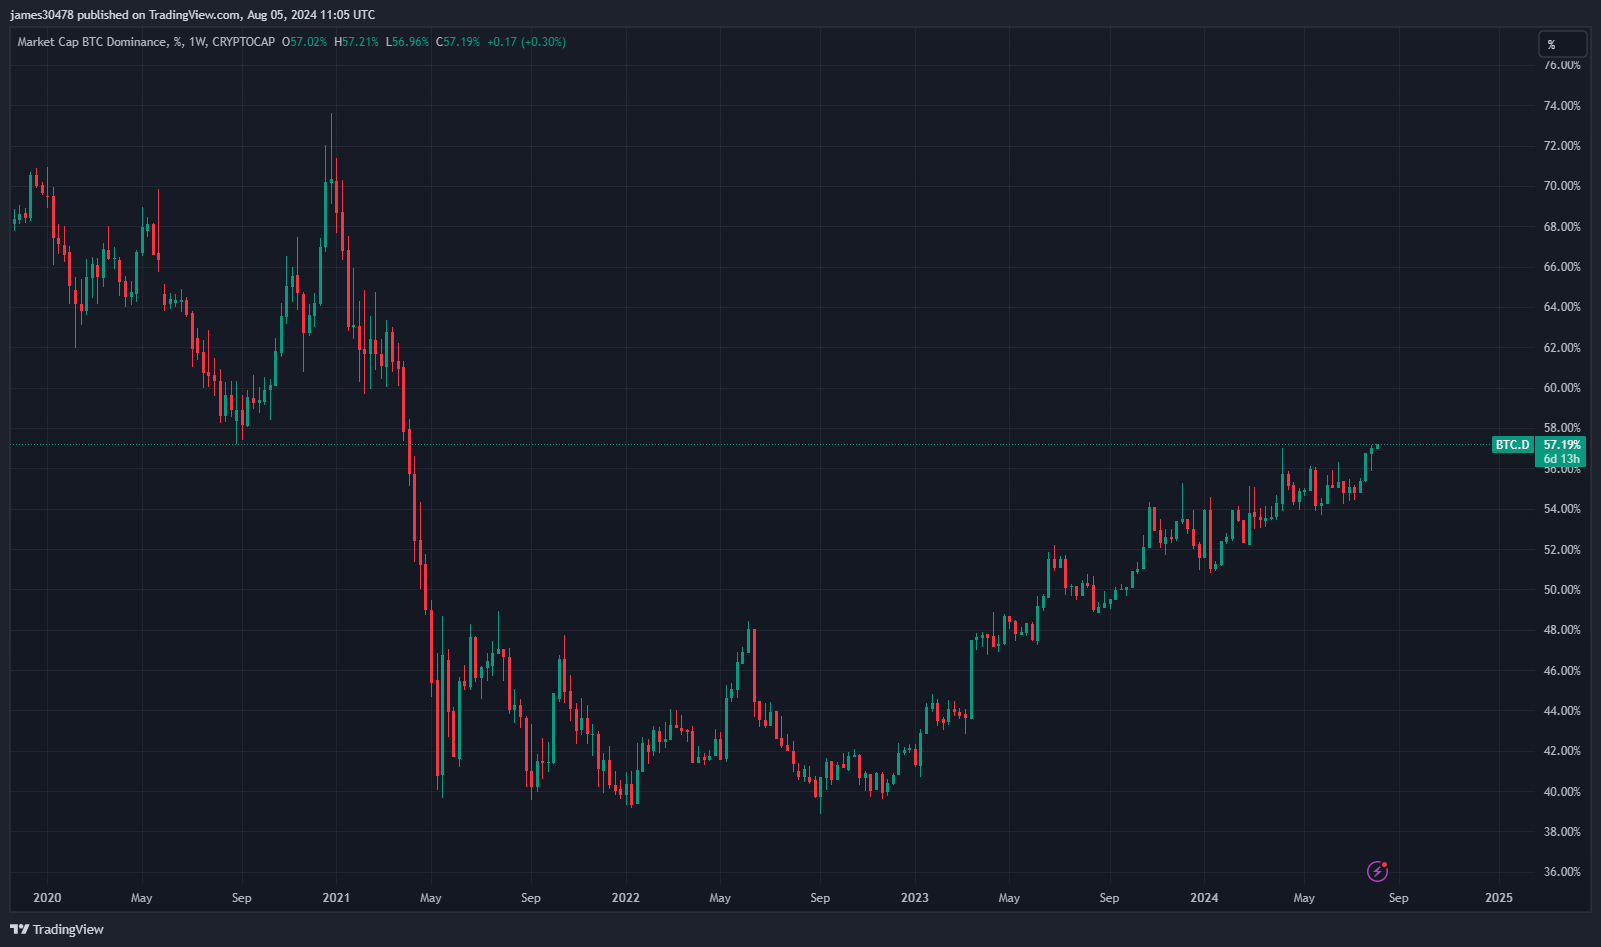Click the 40.00% price scale label

[x=1562, y=792]
